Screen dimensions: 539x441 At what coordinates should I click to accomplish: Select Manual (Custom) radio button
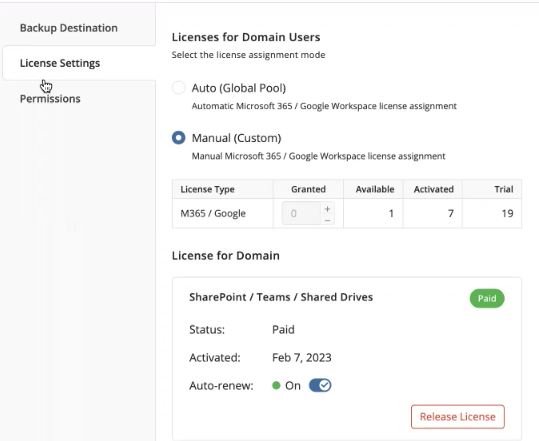point(179,138)
